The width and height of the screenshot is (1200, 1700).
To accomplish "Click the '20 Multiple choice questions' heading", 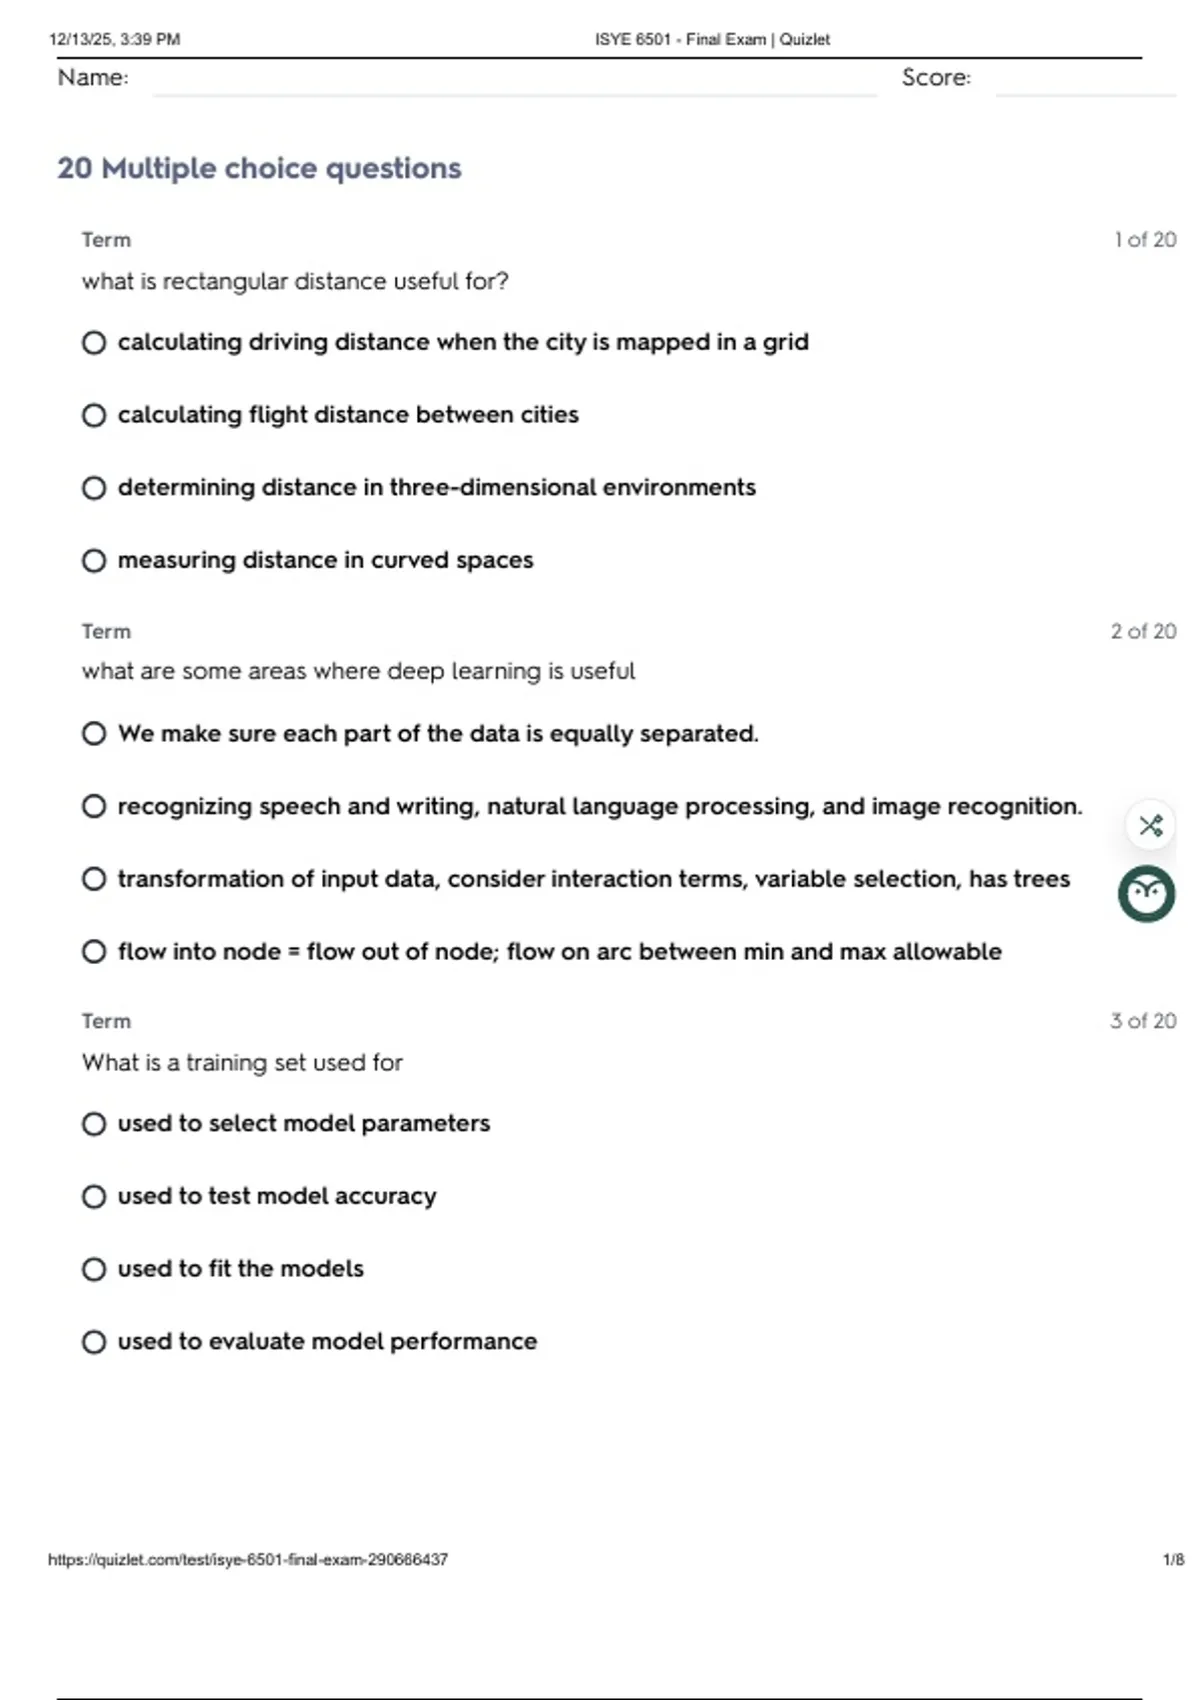I will click(x=259, y=168).
